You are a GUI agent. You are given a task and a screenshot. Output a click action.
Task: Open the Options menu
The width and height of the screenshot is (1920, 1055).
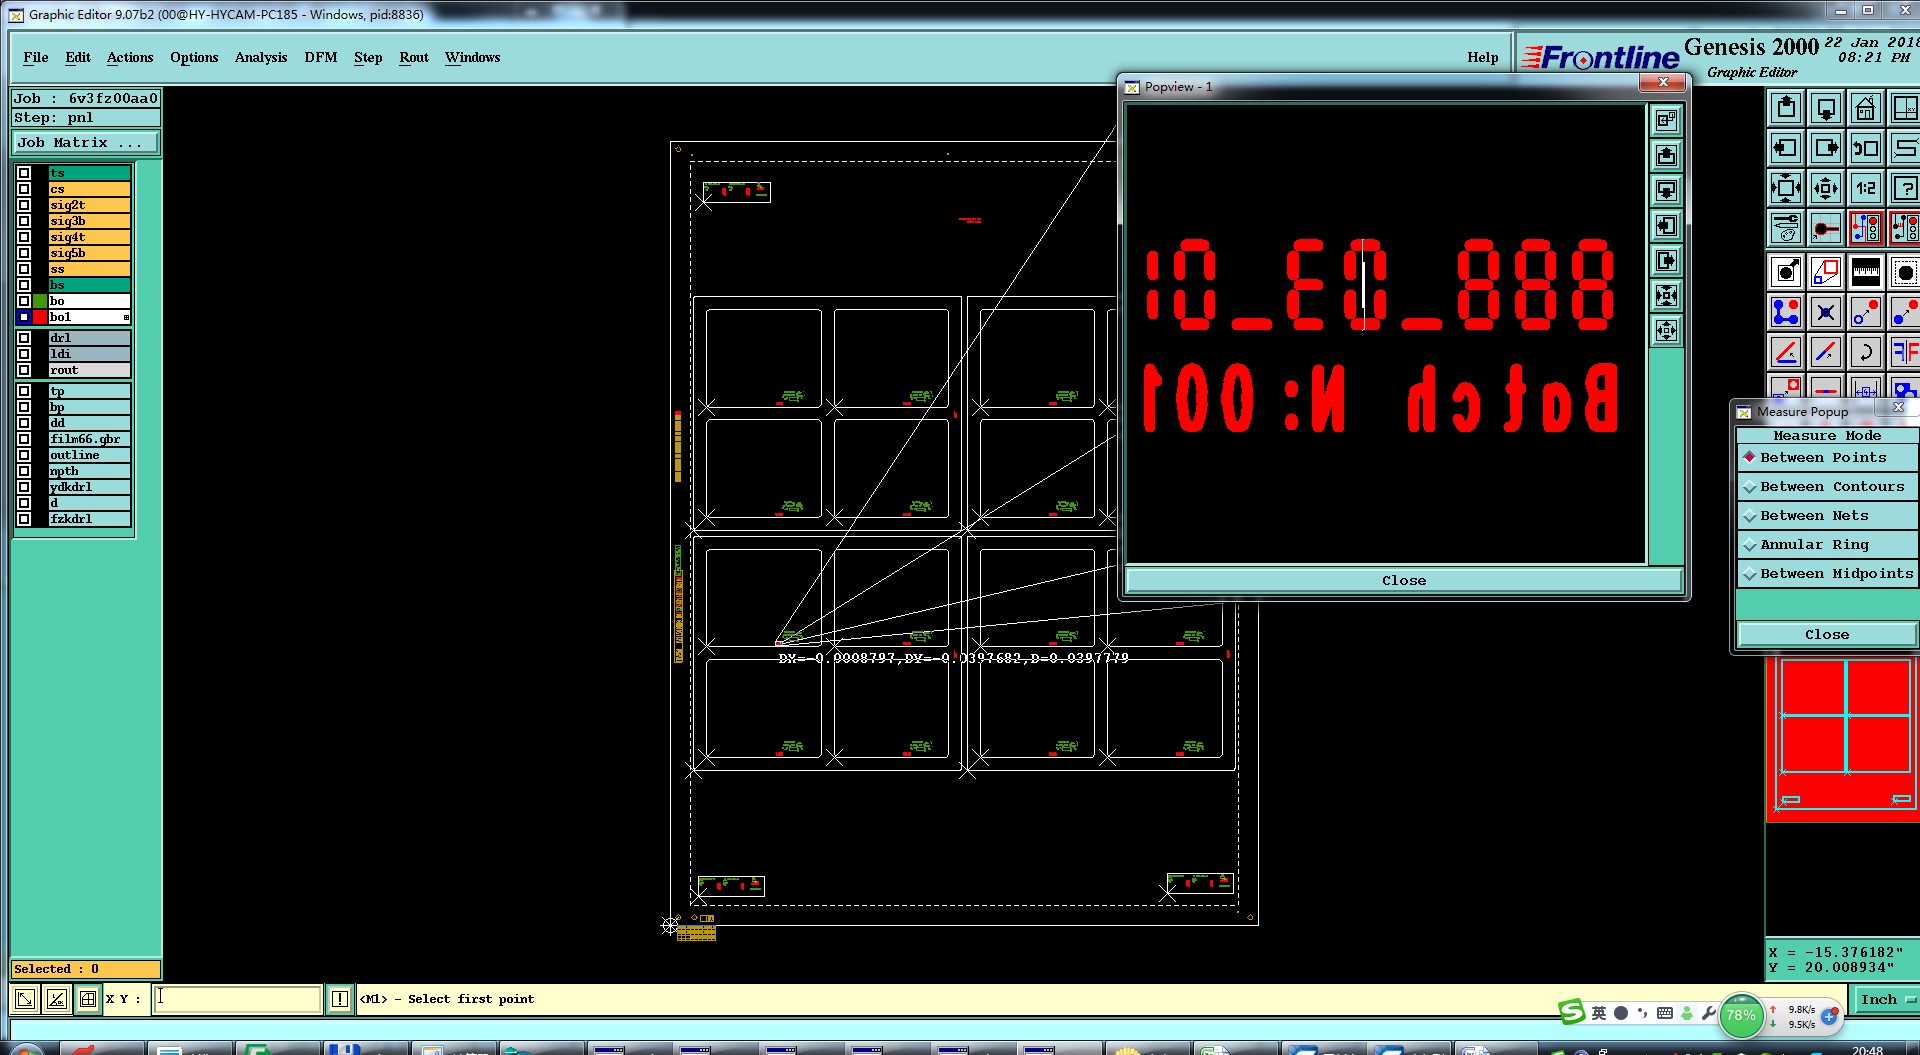(194, 57)
